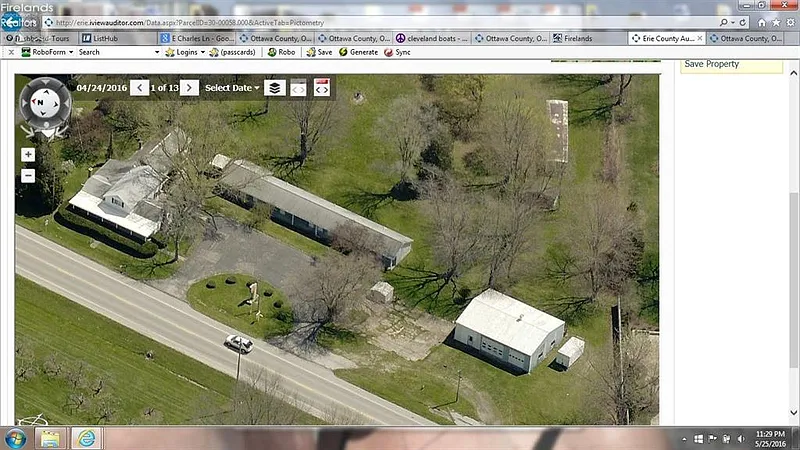
Task: Zoom in with the plus button on map
Action: (28, 155)
